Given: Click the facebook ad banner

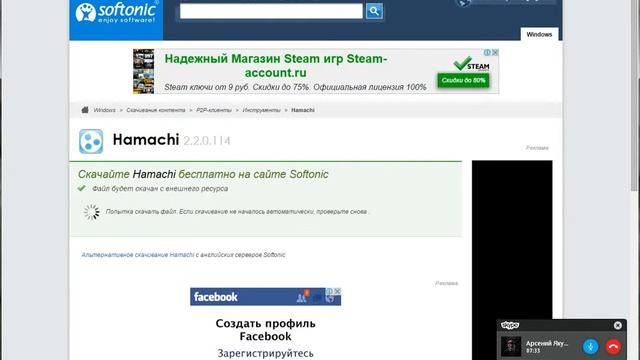Looking at the screenshot, I should [265, 297].
